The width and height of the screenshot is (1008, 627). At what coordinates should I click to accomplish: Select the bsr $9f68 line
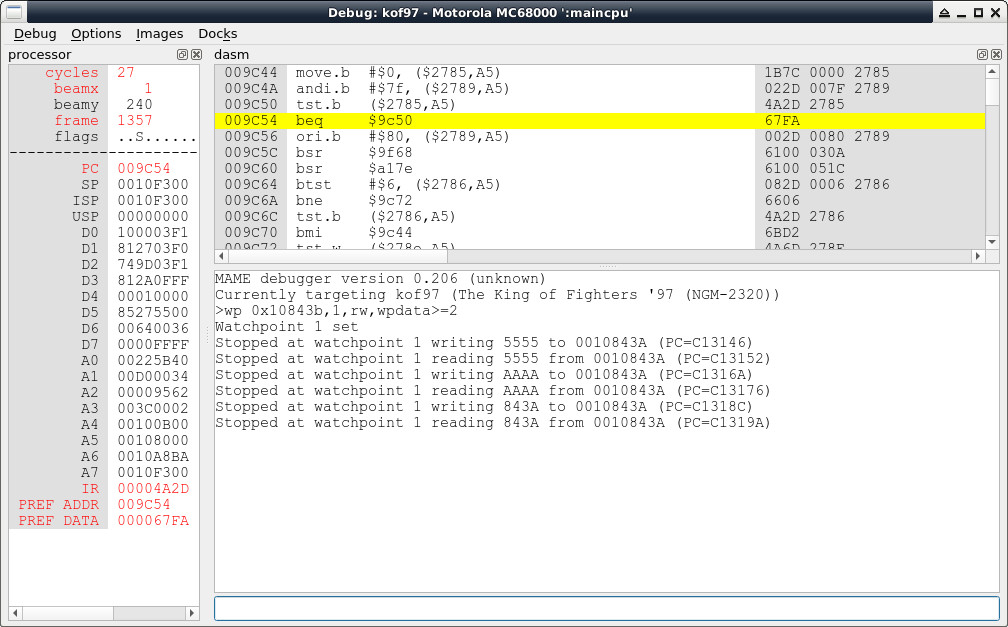click(x=599, y=152)
